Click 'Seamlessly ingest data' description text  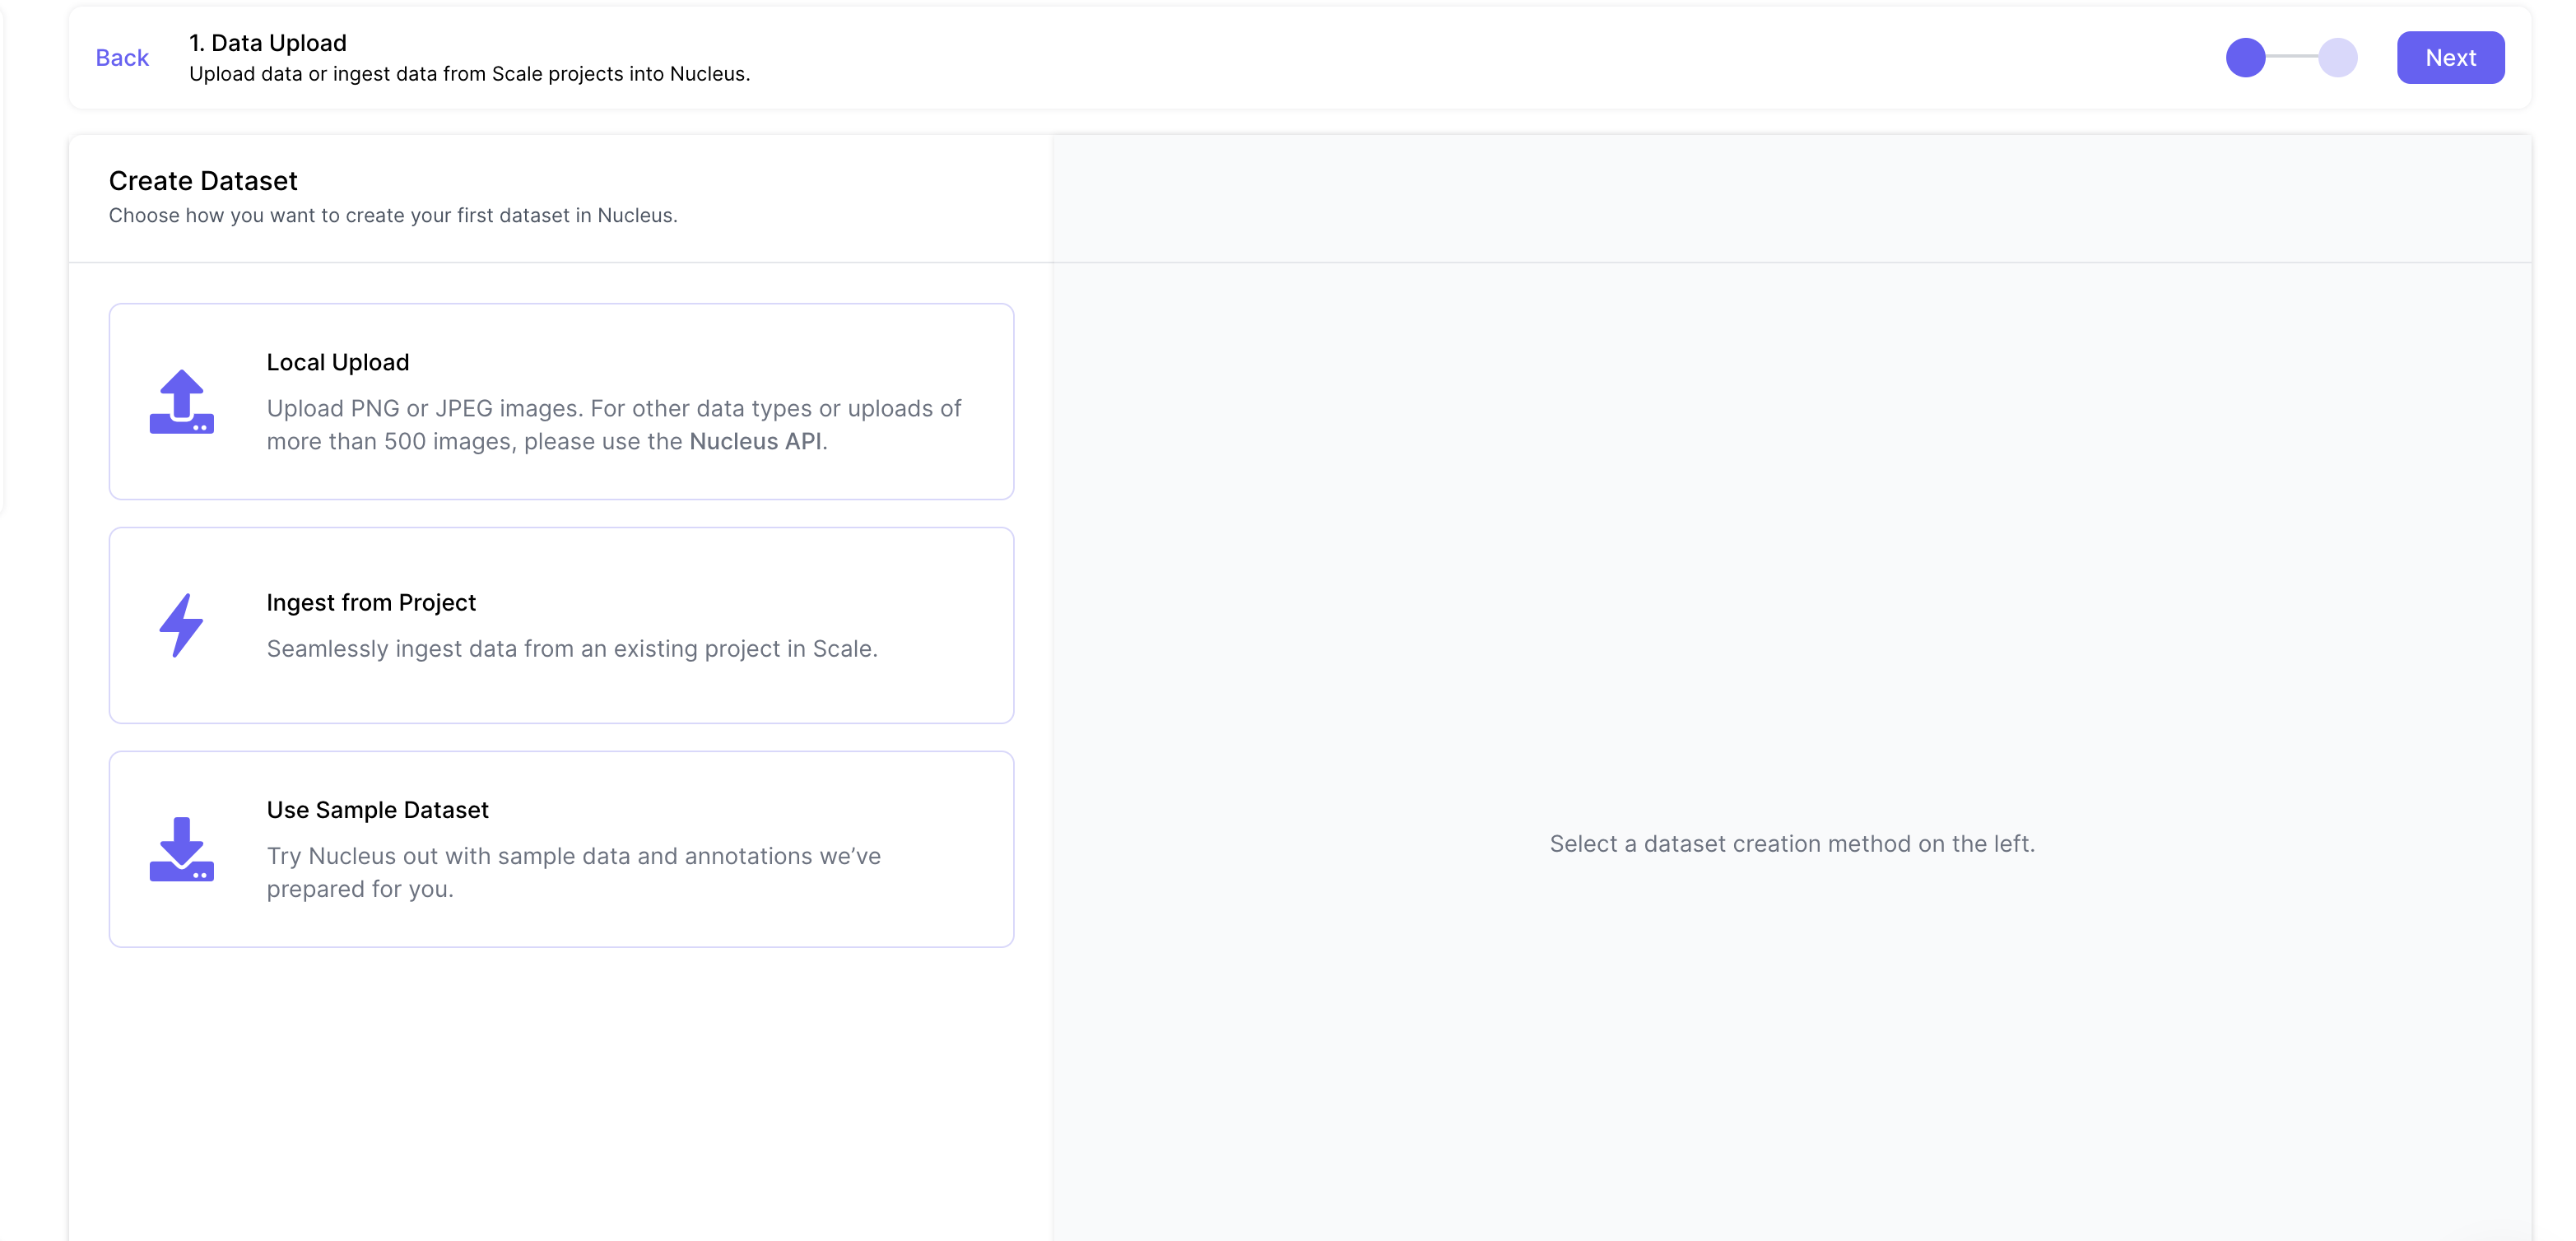pyautogui.click(x=571, y=648)
